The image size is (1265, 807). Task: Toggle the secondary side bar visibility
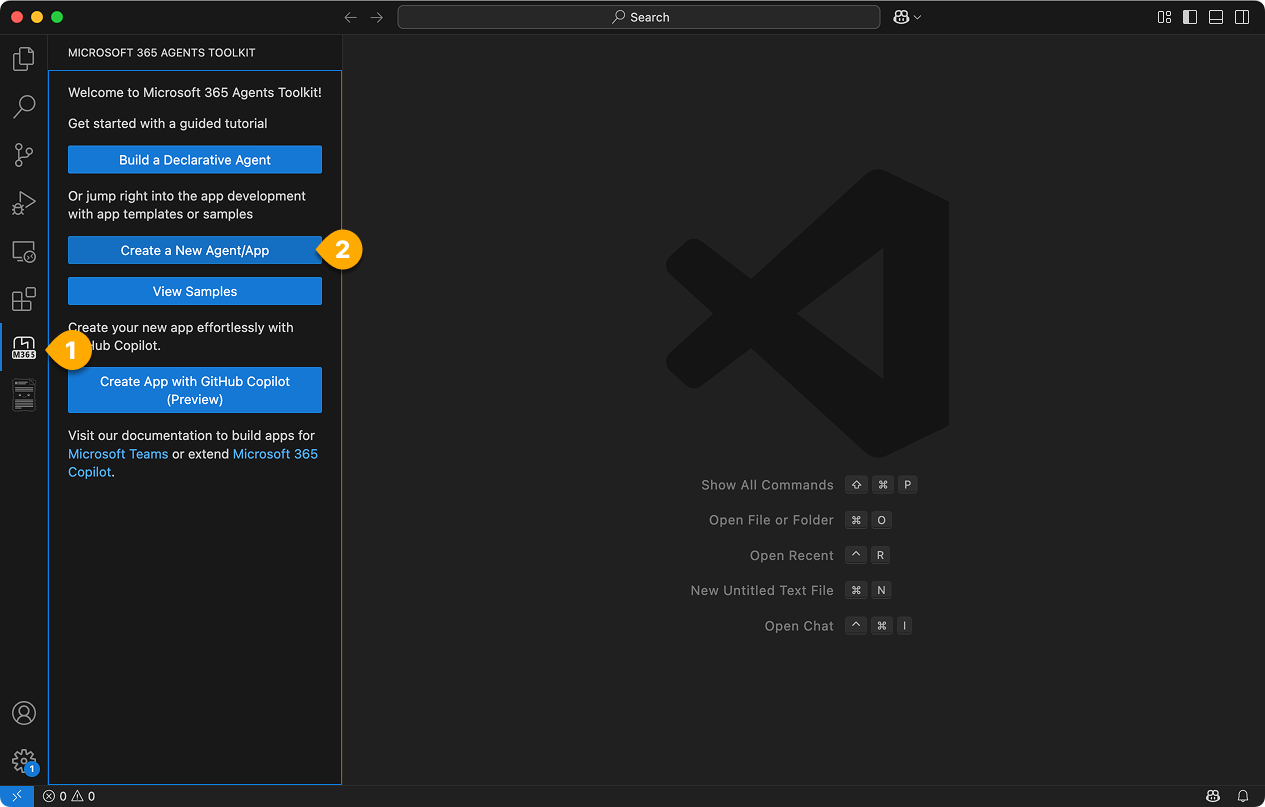click(x=1242, y=17)
